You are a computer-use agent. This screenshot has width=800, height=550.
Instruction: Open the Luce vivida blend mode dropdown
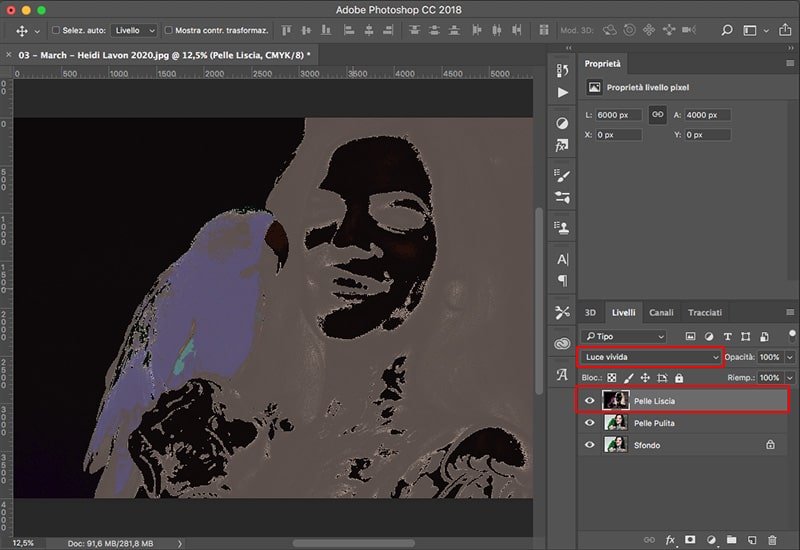650,357
